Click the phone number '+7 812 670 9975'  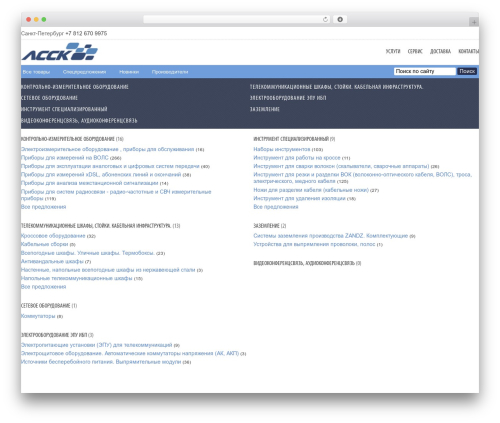[x=86, y=33]
